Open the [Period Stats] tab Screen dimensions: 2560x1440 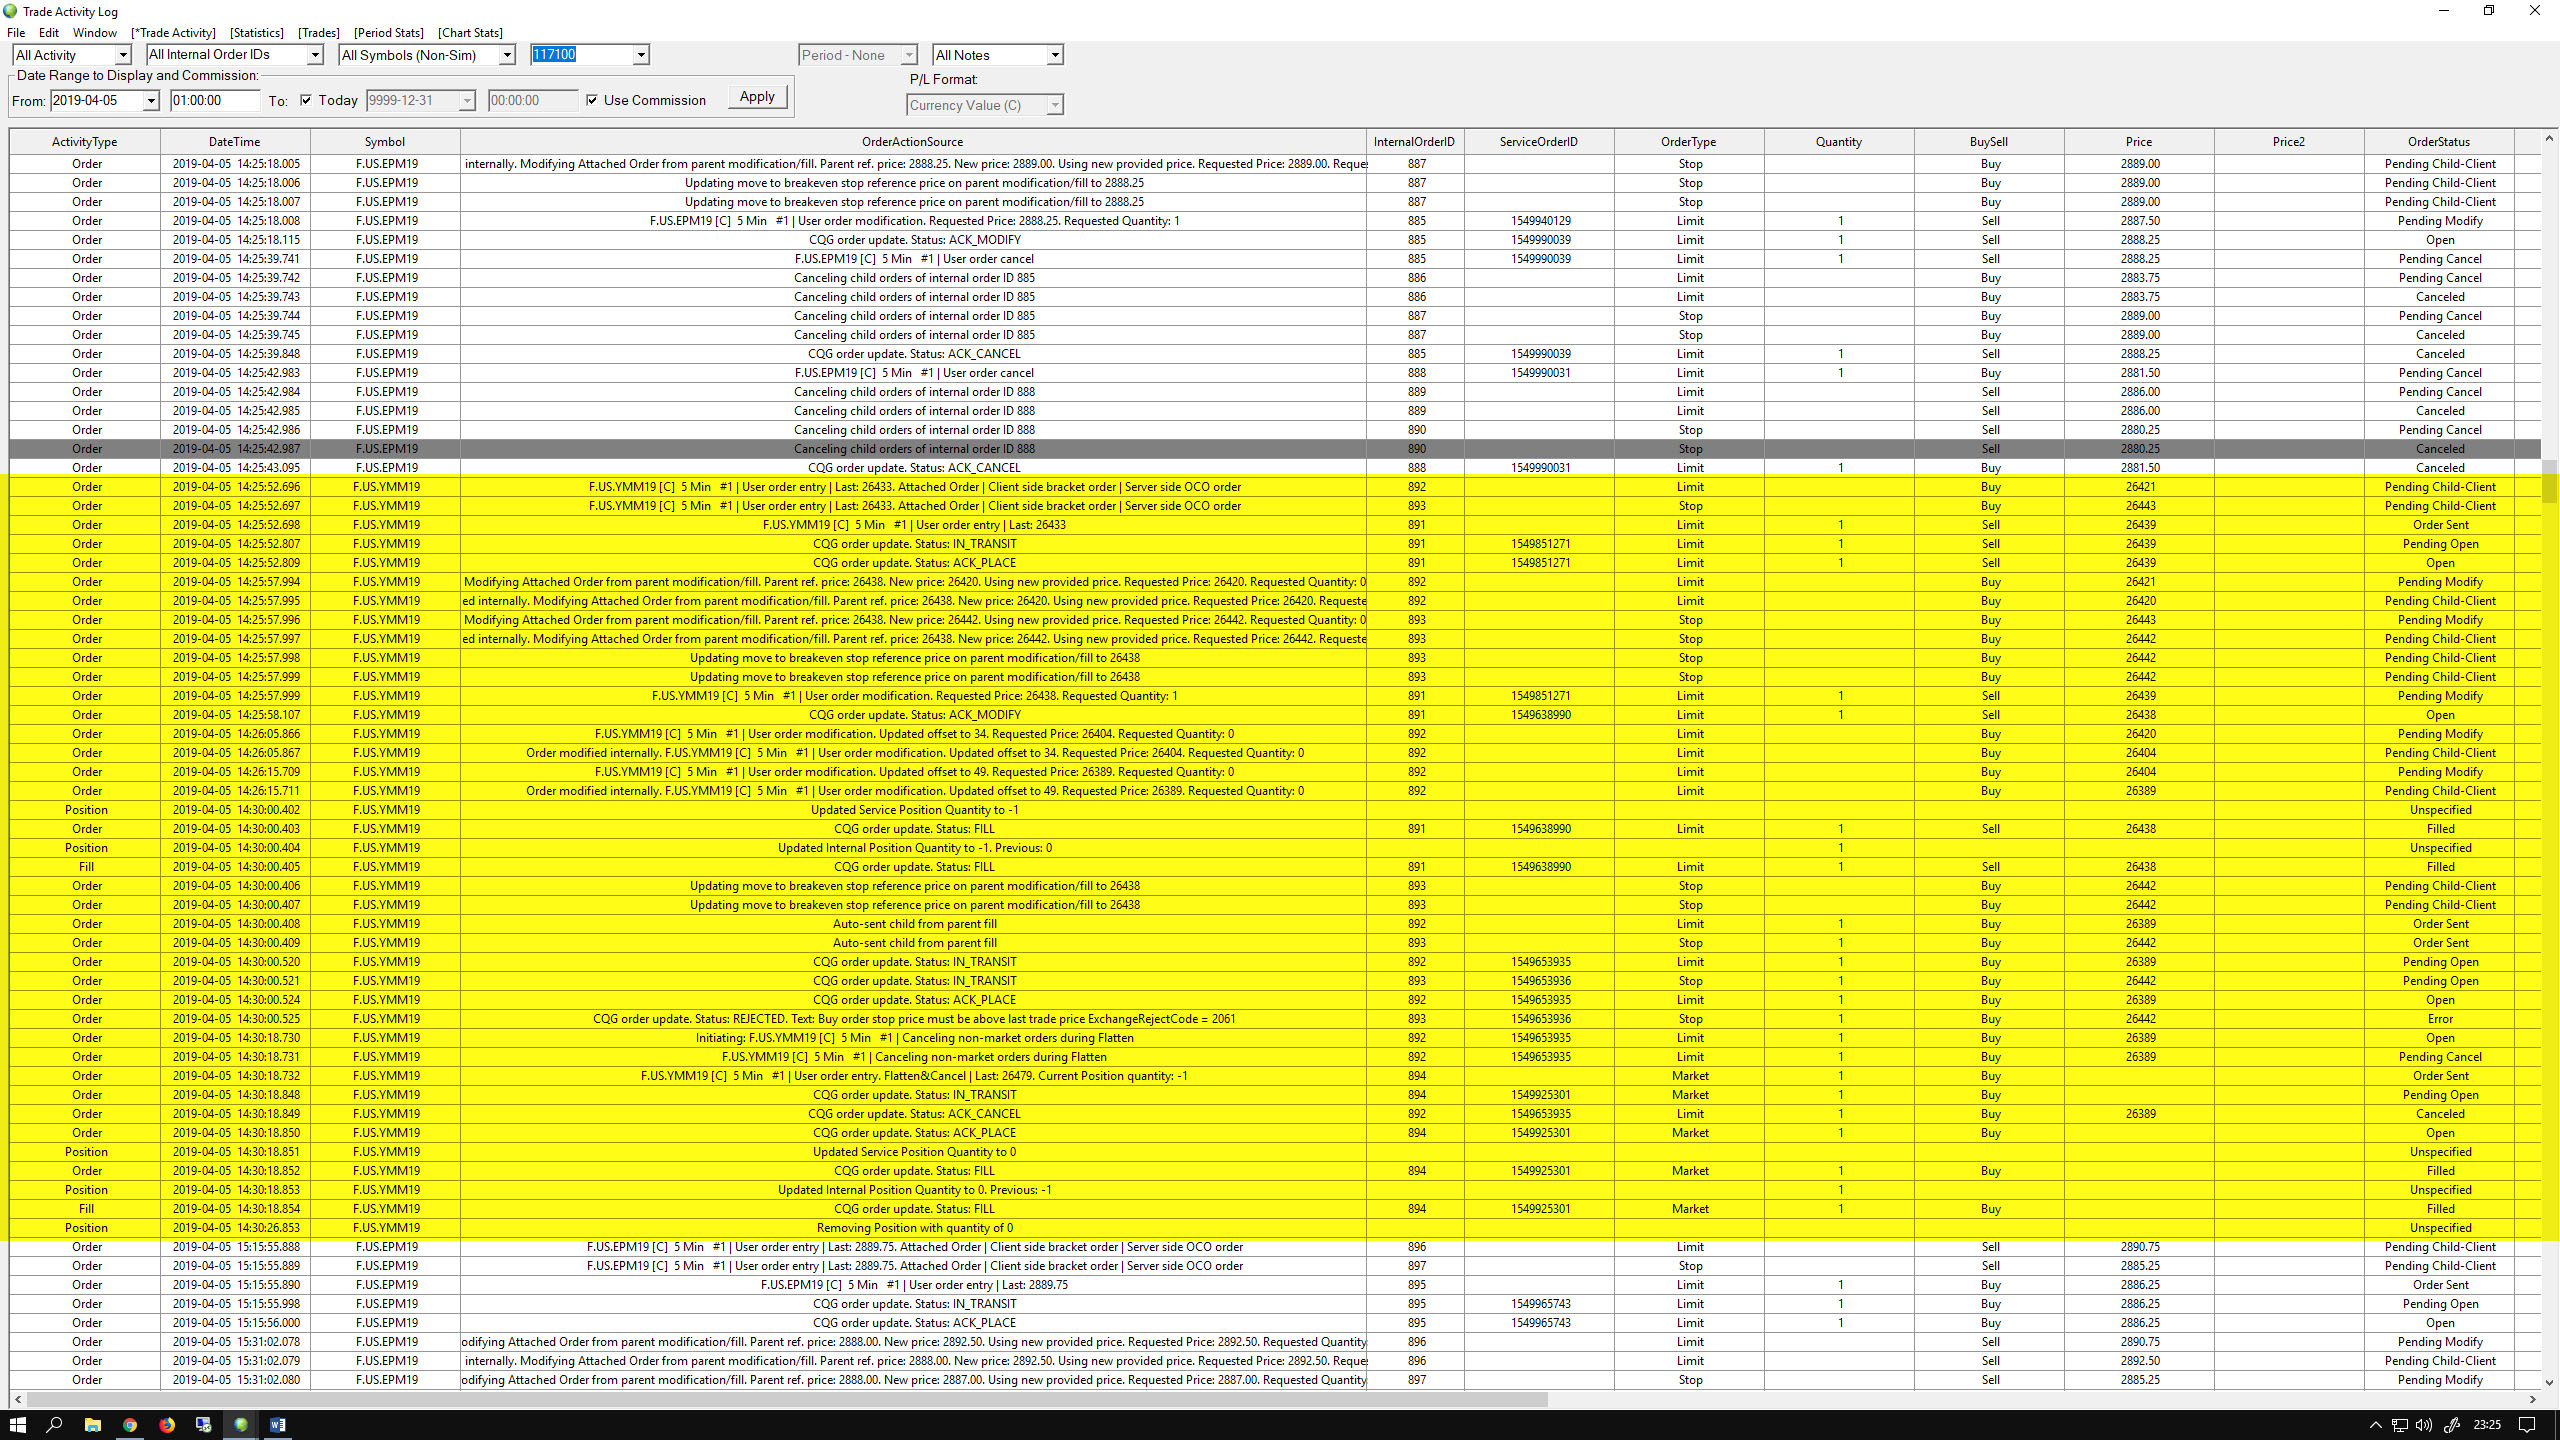click(x=388, y=33)
